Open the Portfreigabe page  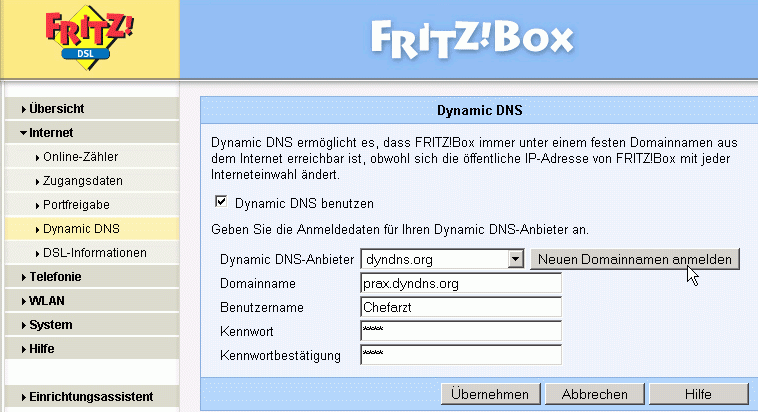point(92,205)
